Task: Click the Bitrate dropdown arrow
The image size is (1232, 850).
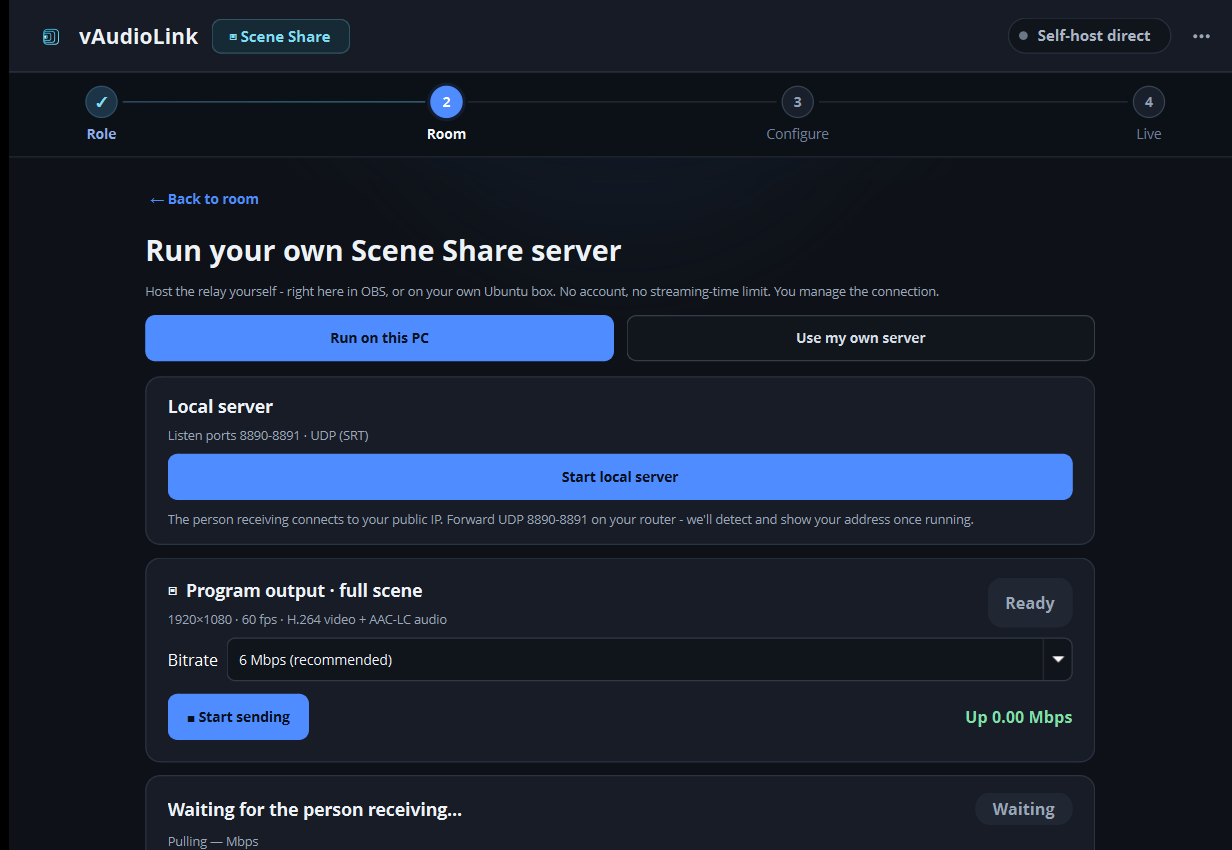Action: [1058, 660]
